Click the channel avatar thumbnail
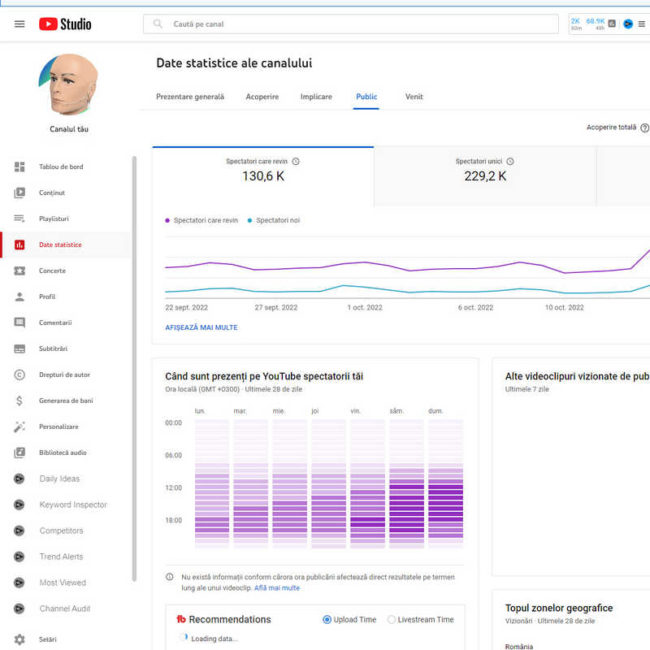The height and width of the screenshot is (650, 650). coord(68,85)
